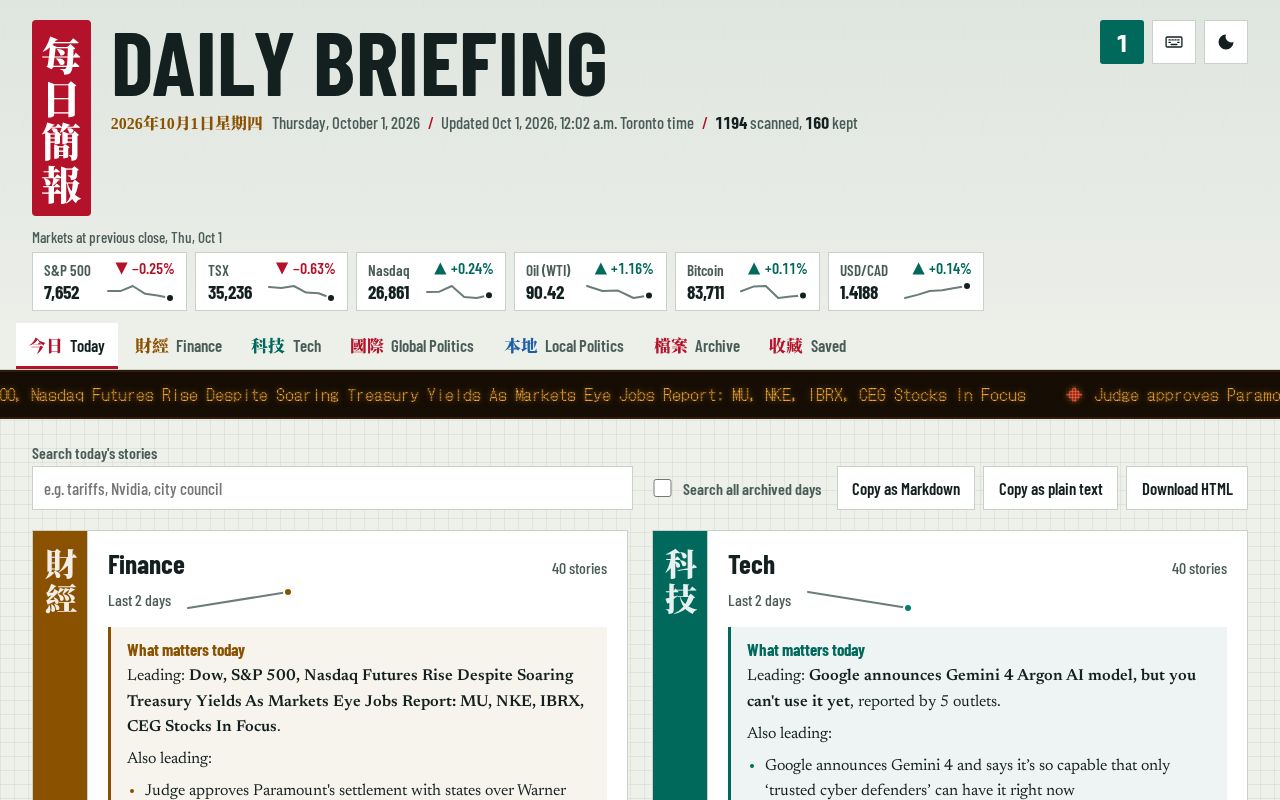Click the red dot separator in ticker
The image size is (1280, 800).
[x=1074, y=395]
